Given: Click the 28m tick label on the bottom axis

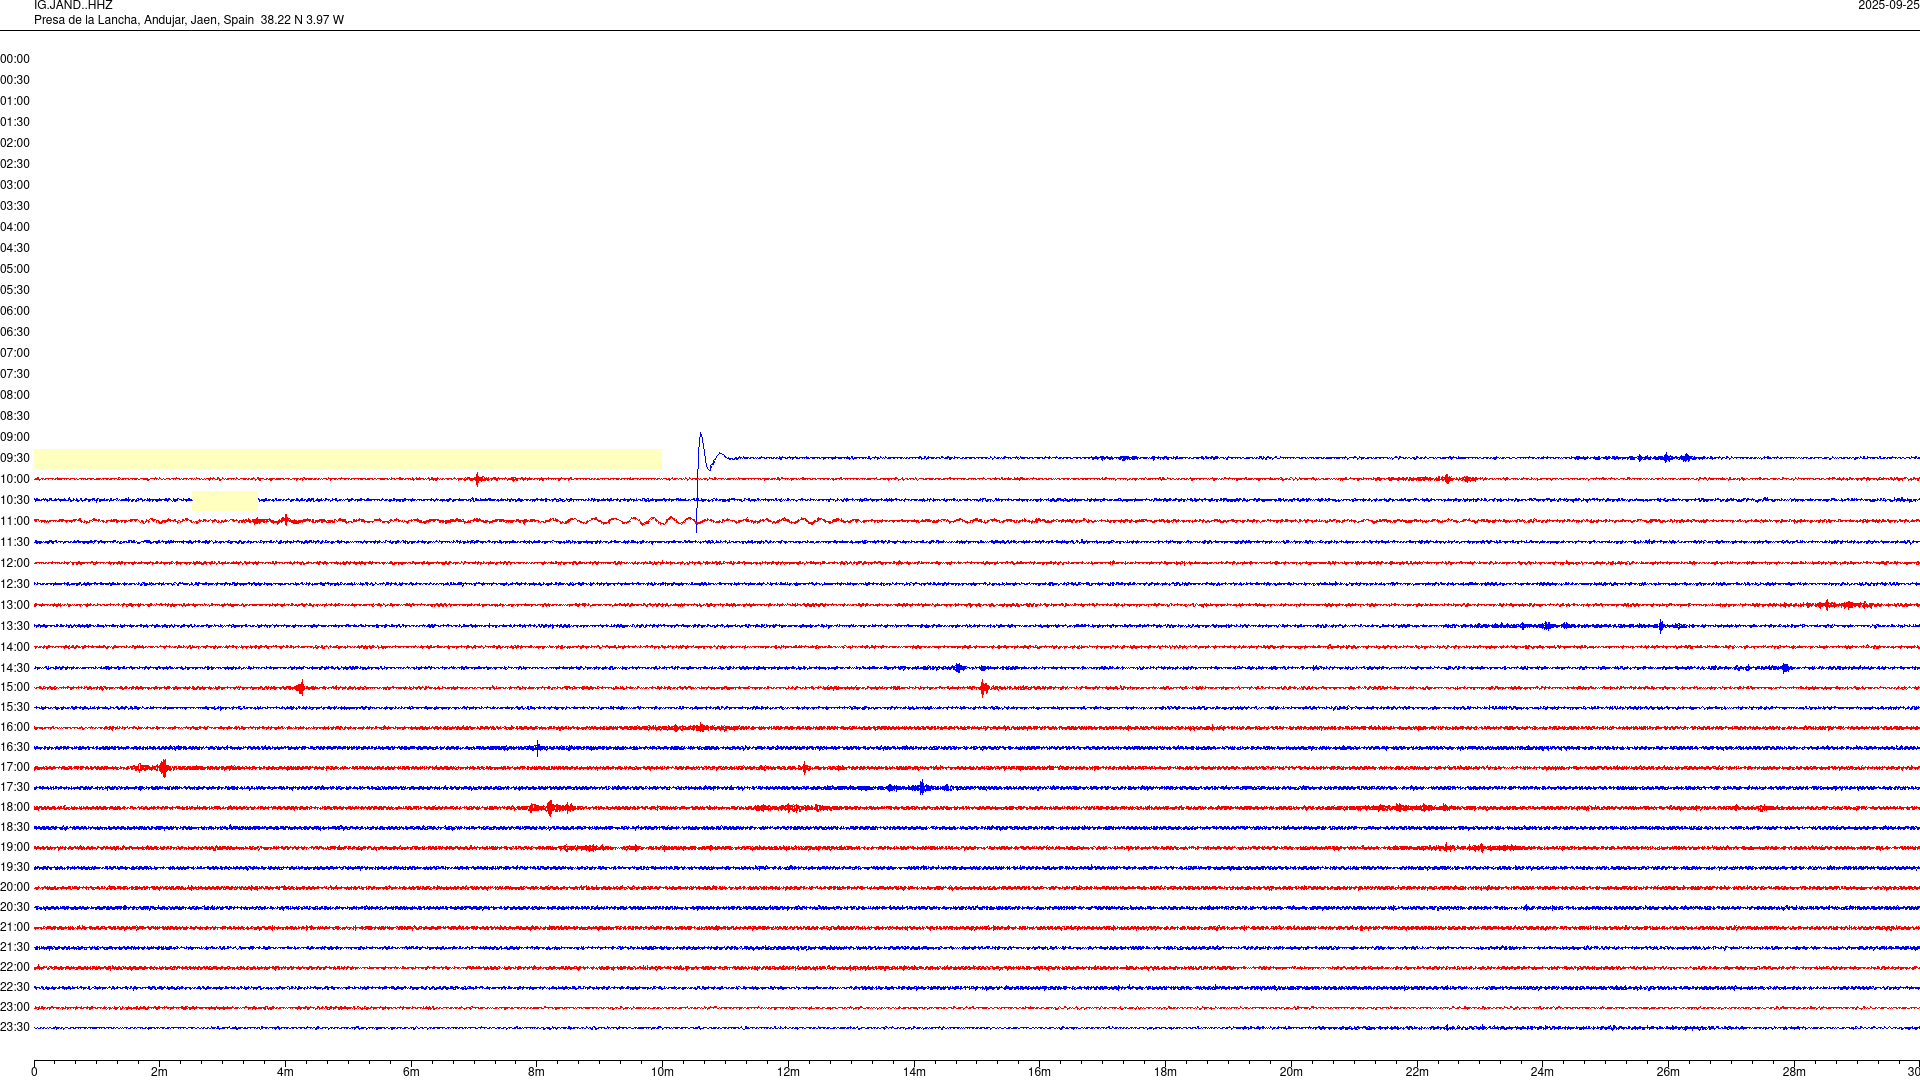Looking at the screenshot, I should pos(1794,1072).
